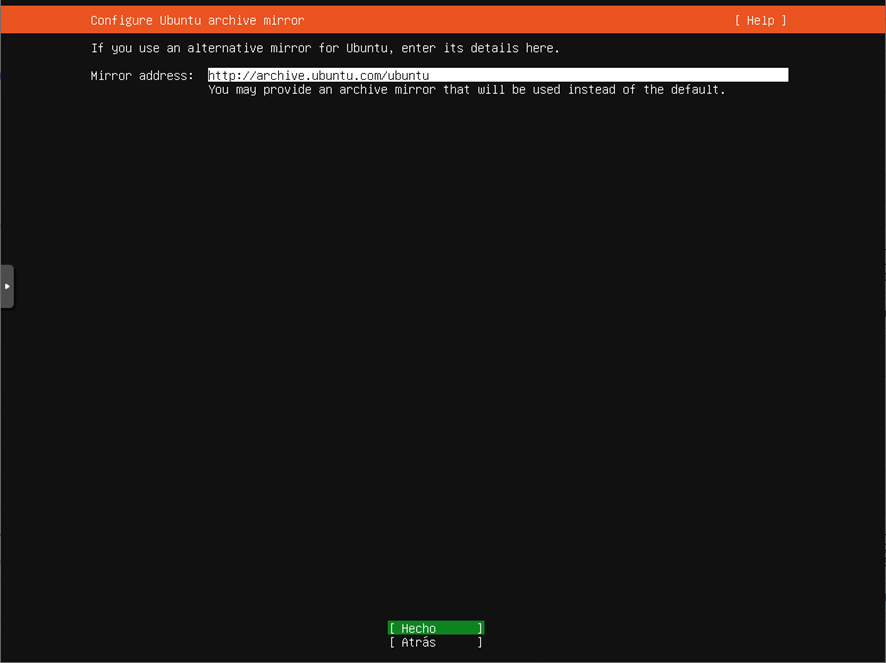This screenshot has height=663, width=886.
Task: Click the 'If you use an alternative mirror' text
Action: pyautogui.click(x=325, y=48)
